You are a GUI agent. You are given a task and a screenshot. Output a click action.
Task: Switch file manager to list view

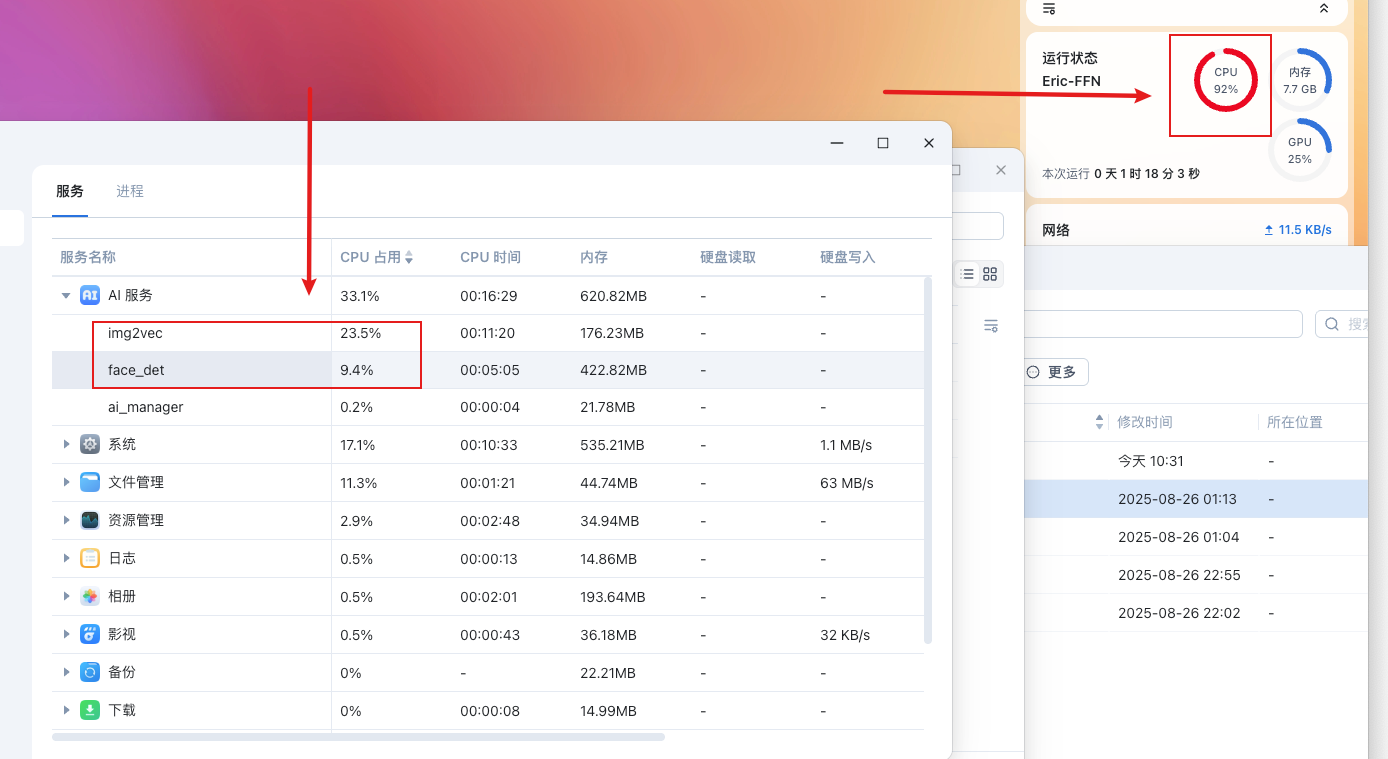(x=967, y=274)
